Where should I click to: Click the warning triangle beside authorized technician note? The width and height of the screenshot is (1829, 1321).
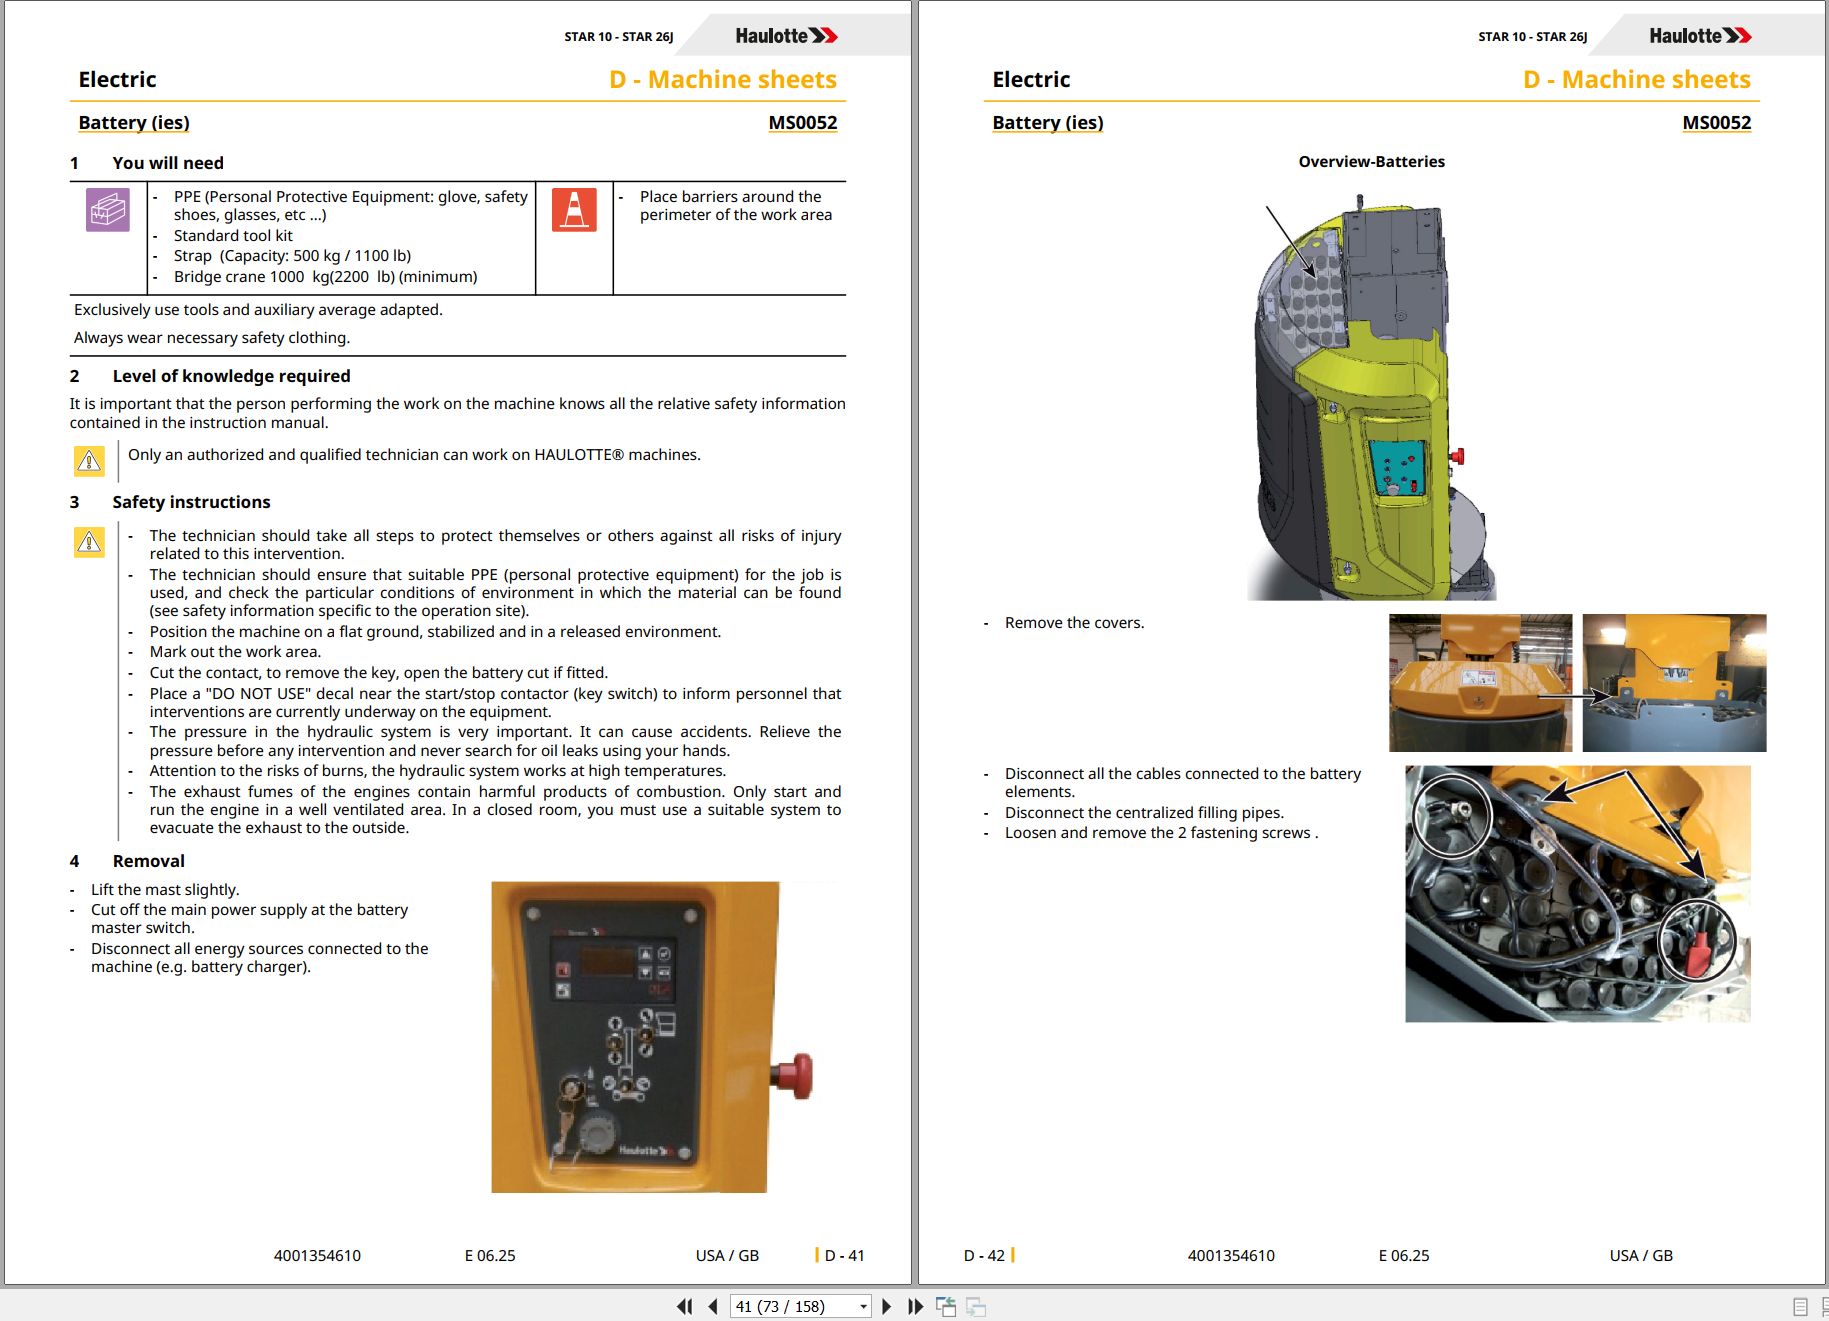[89, 460]
